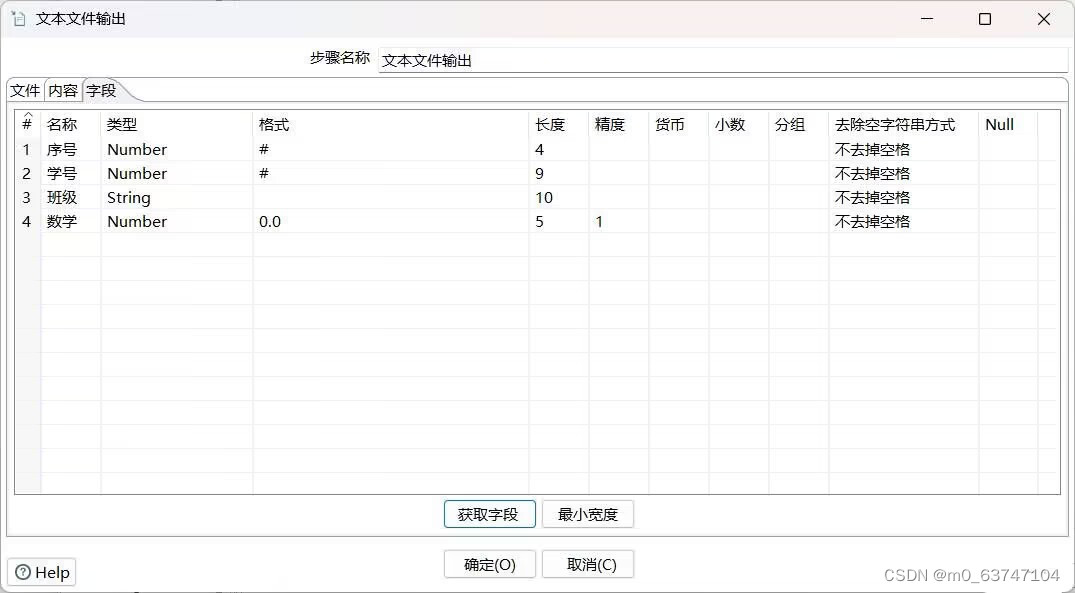Click the String type cell for 班级

[176, 197]
